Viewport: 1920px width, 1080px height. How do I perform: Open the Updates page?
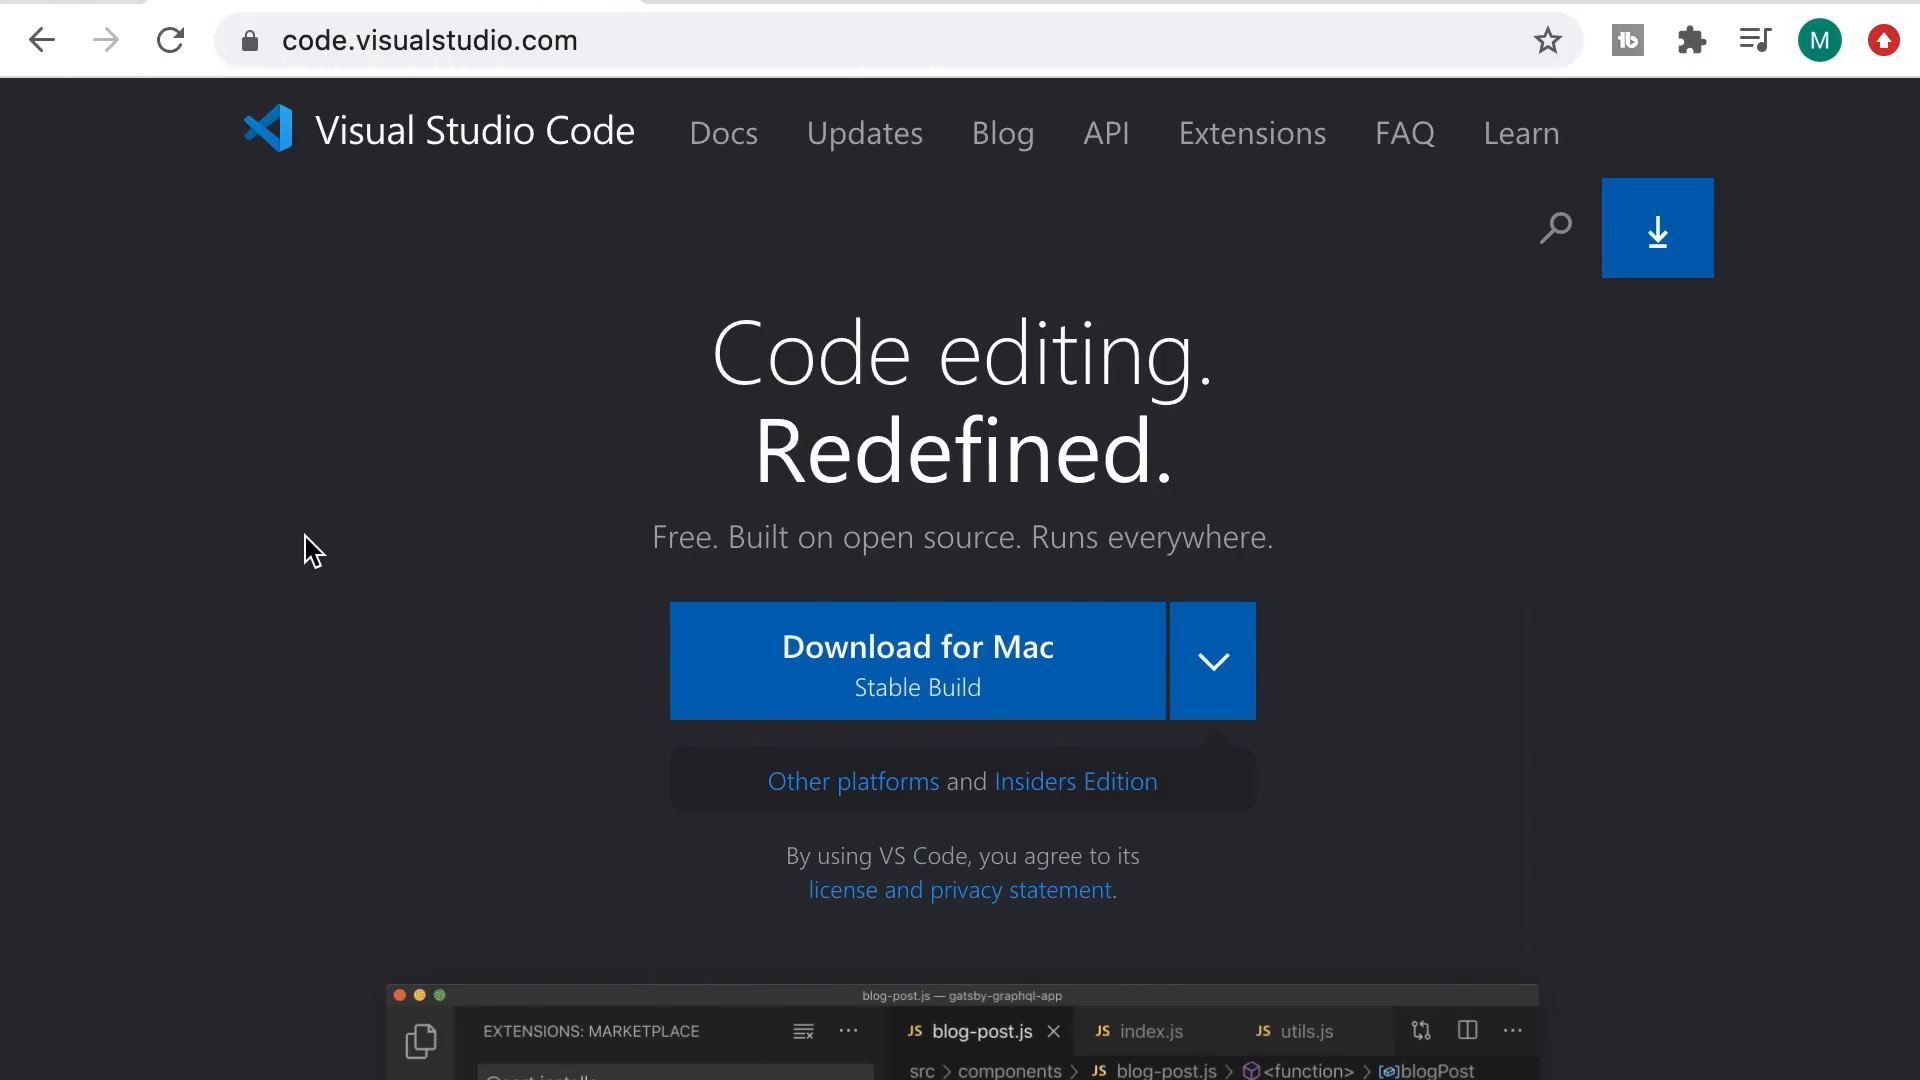865,133
